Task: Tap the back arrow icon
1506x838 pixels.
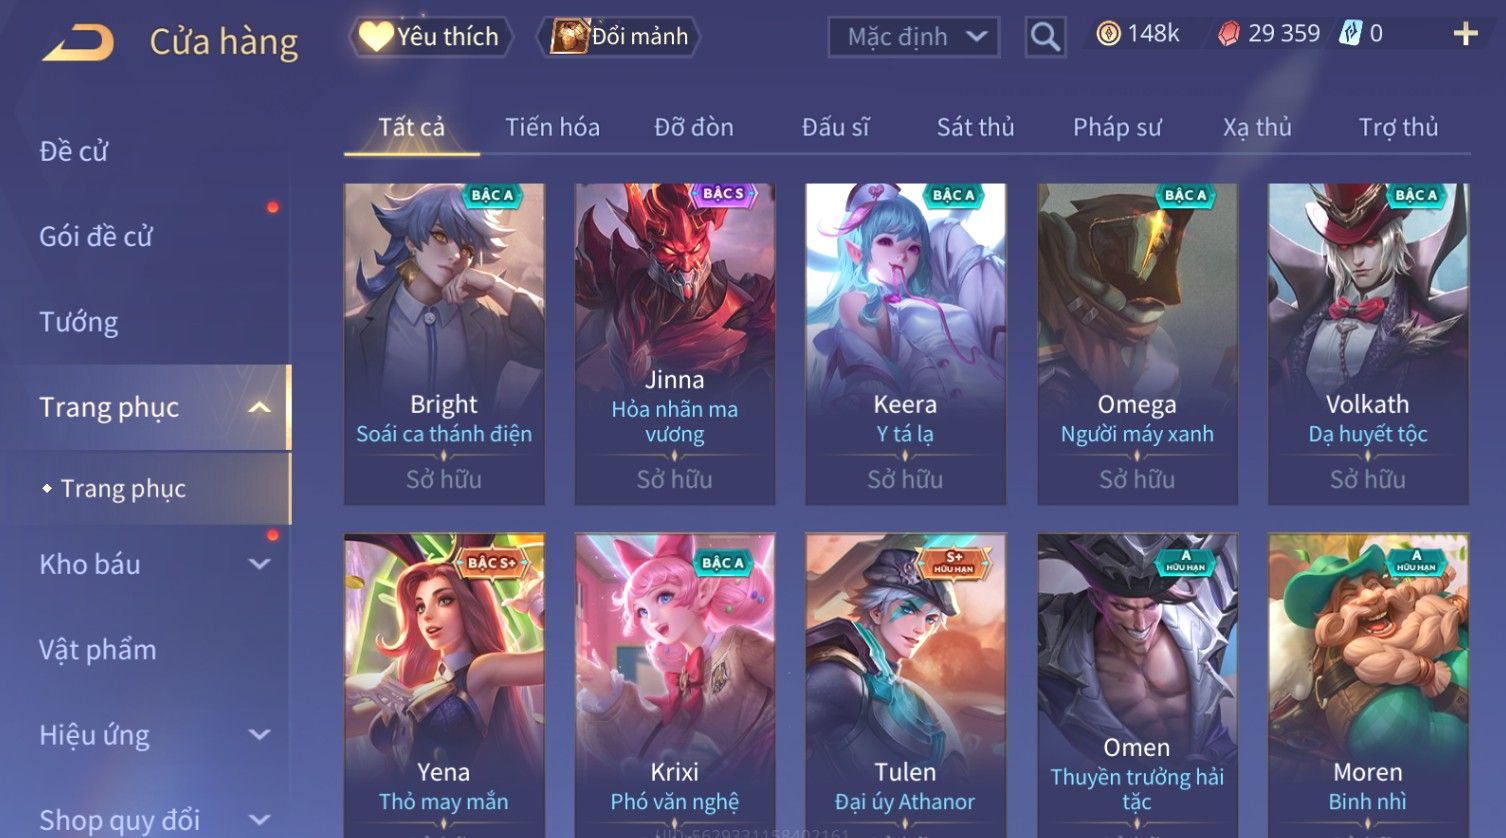Action: pos(79,43)
